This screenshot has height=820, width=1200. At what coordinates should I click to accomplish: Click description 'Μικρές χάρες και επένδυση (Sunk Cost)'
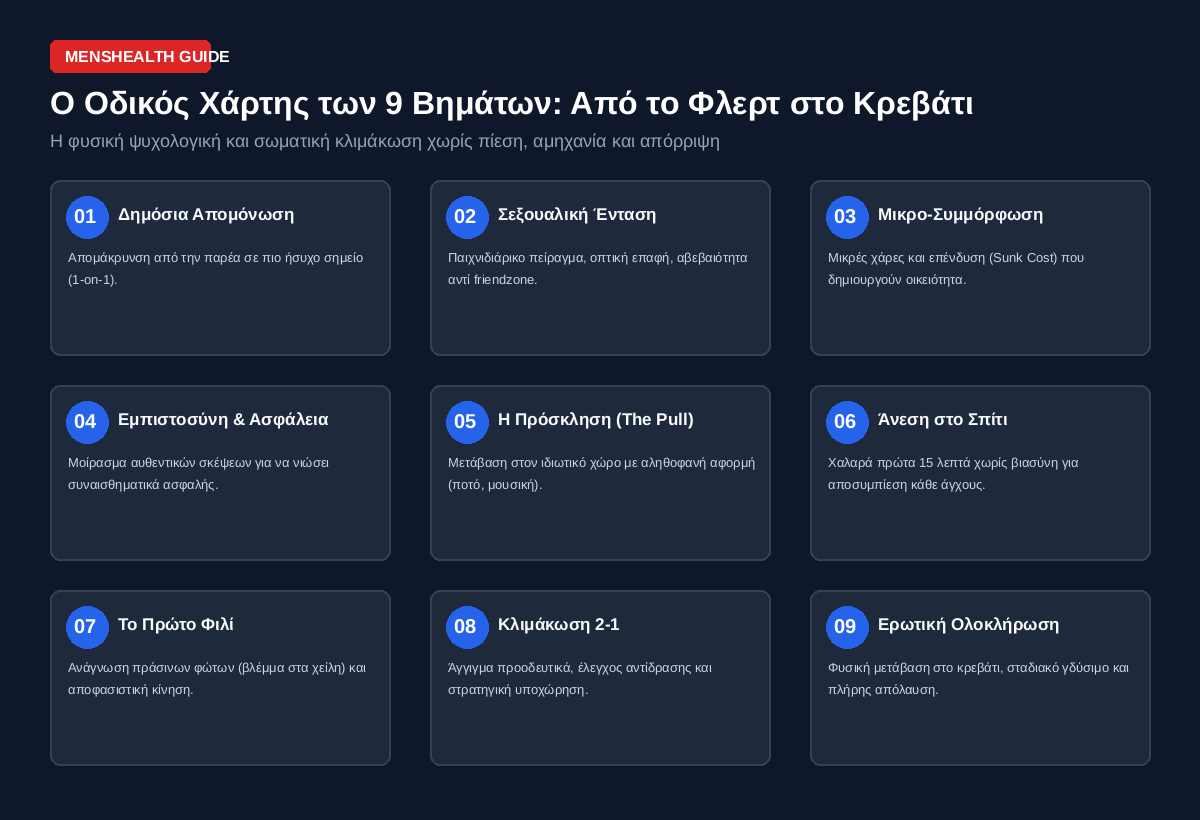point(956,268)
